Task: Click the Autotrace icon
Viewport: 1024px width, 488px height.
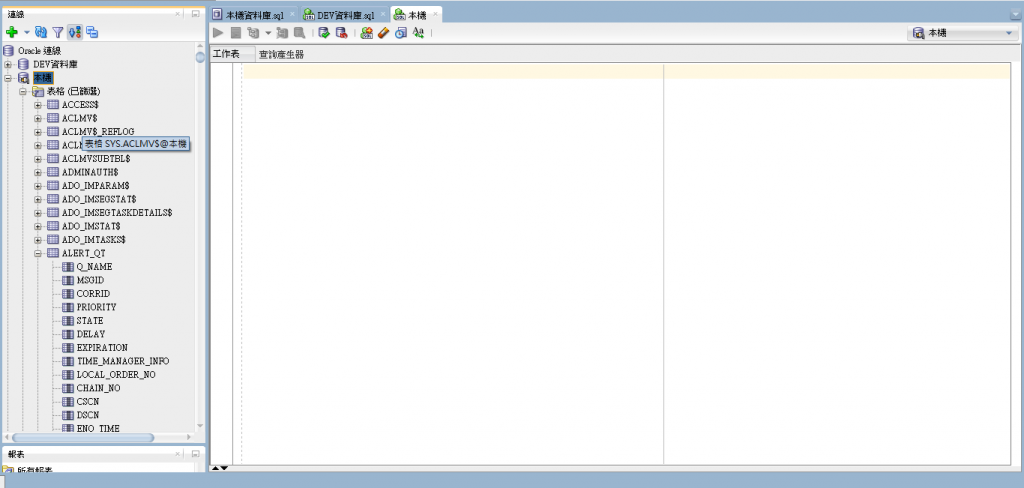Action: point(282,33)
